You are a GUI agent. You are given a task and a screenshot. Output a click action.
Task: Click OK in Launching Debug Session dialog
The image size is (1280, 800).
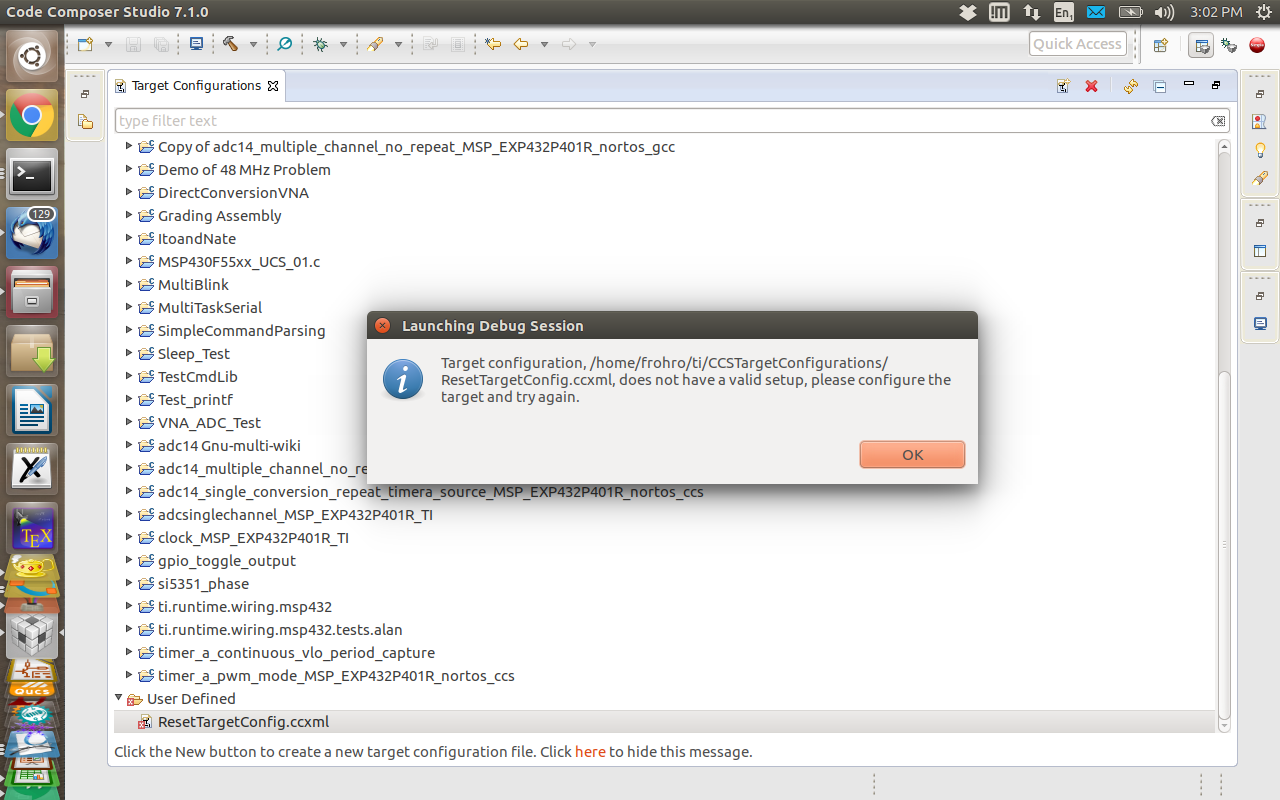pyautogui.click(x=912, y=454)
